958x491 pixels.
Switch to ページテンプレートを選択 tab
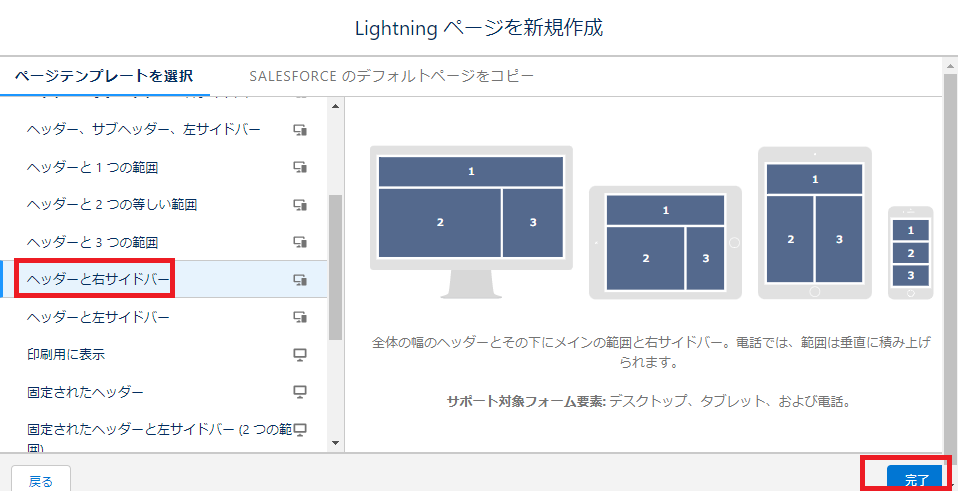pos(104,76)
